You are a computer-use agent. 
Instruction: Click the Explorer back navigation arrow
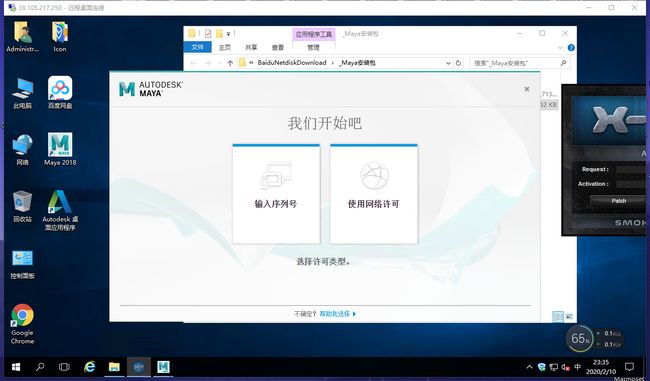[193, 63]
